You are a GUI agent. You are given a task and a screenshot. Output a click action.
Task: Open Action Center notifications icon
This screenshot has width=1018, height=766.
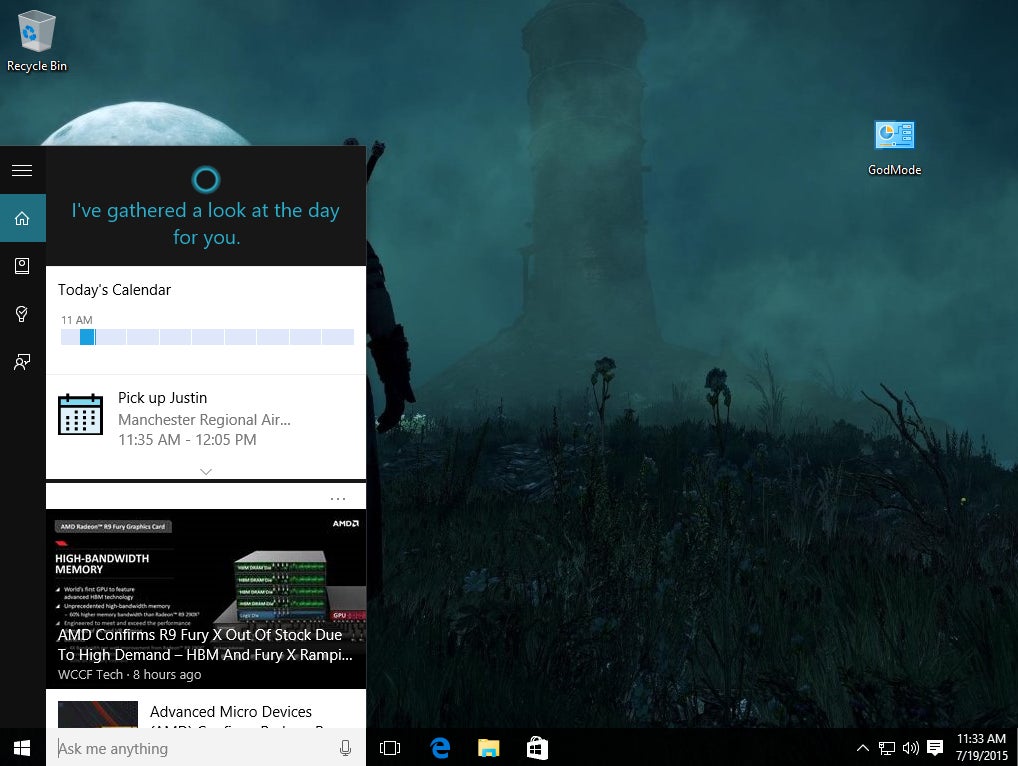tap(935, 748)
